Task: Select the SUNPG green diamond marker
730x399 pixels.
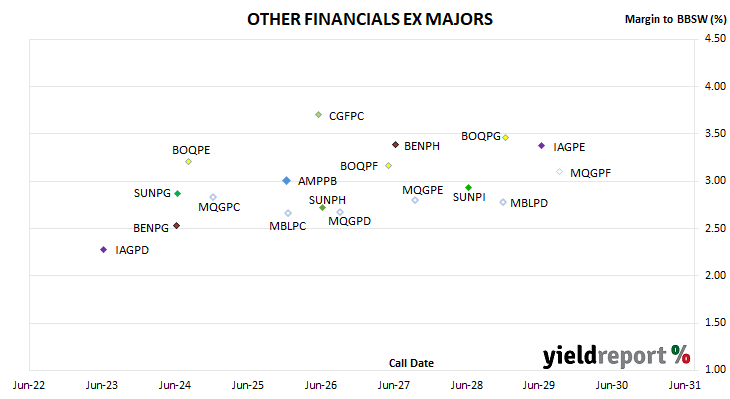Action: pos(177,194)
